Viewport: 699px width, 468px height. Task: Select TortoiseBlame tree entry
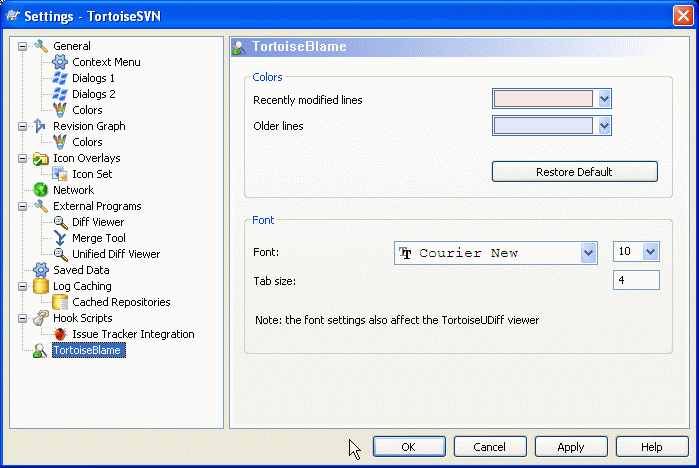pyautogui.click(x=88, y=350)
